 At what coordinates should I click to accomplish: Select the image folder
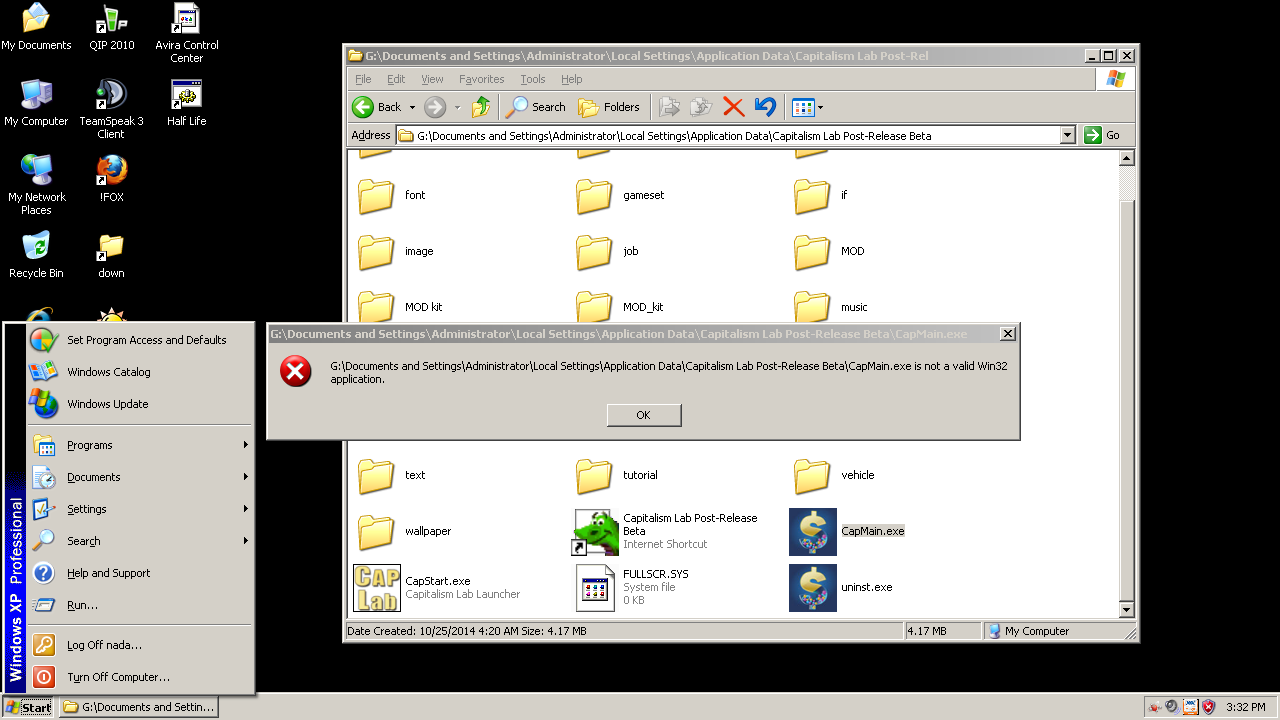click(396, 251)
